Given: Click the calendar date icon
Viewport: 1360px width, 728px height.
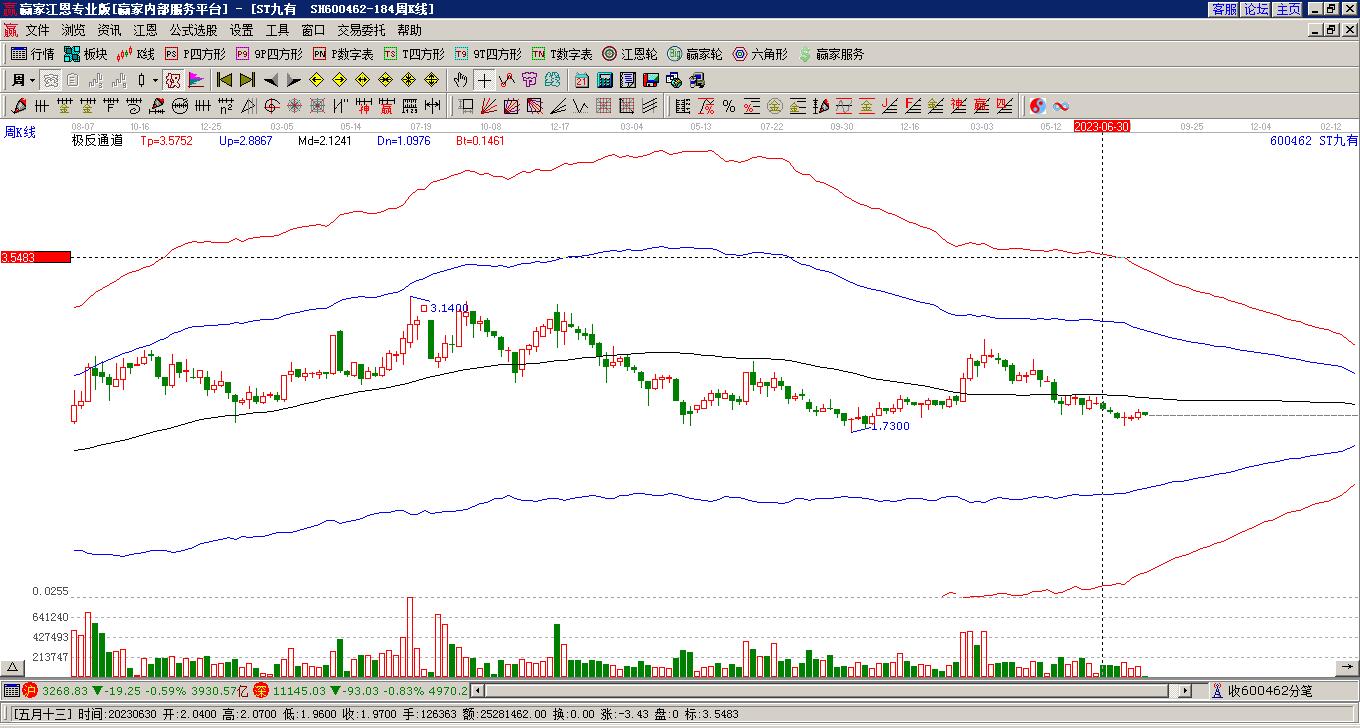Looking at the screenshot, I should 582,80.
